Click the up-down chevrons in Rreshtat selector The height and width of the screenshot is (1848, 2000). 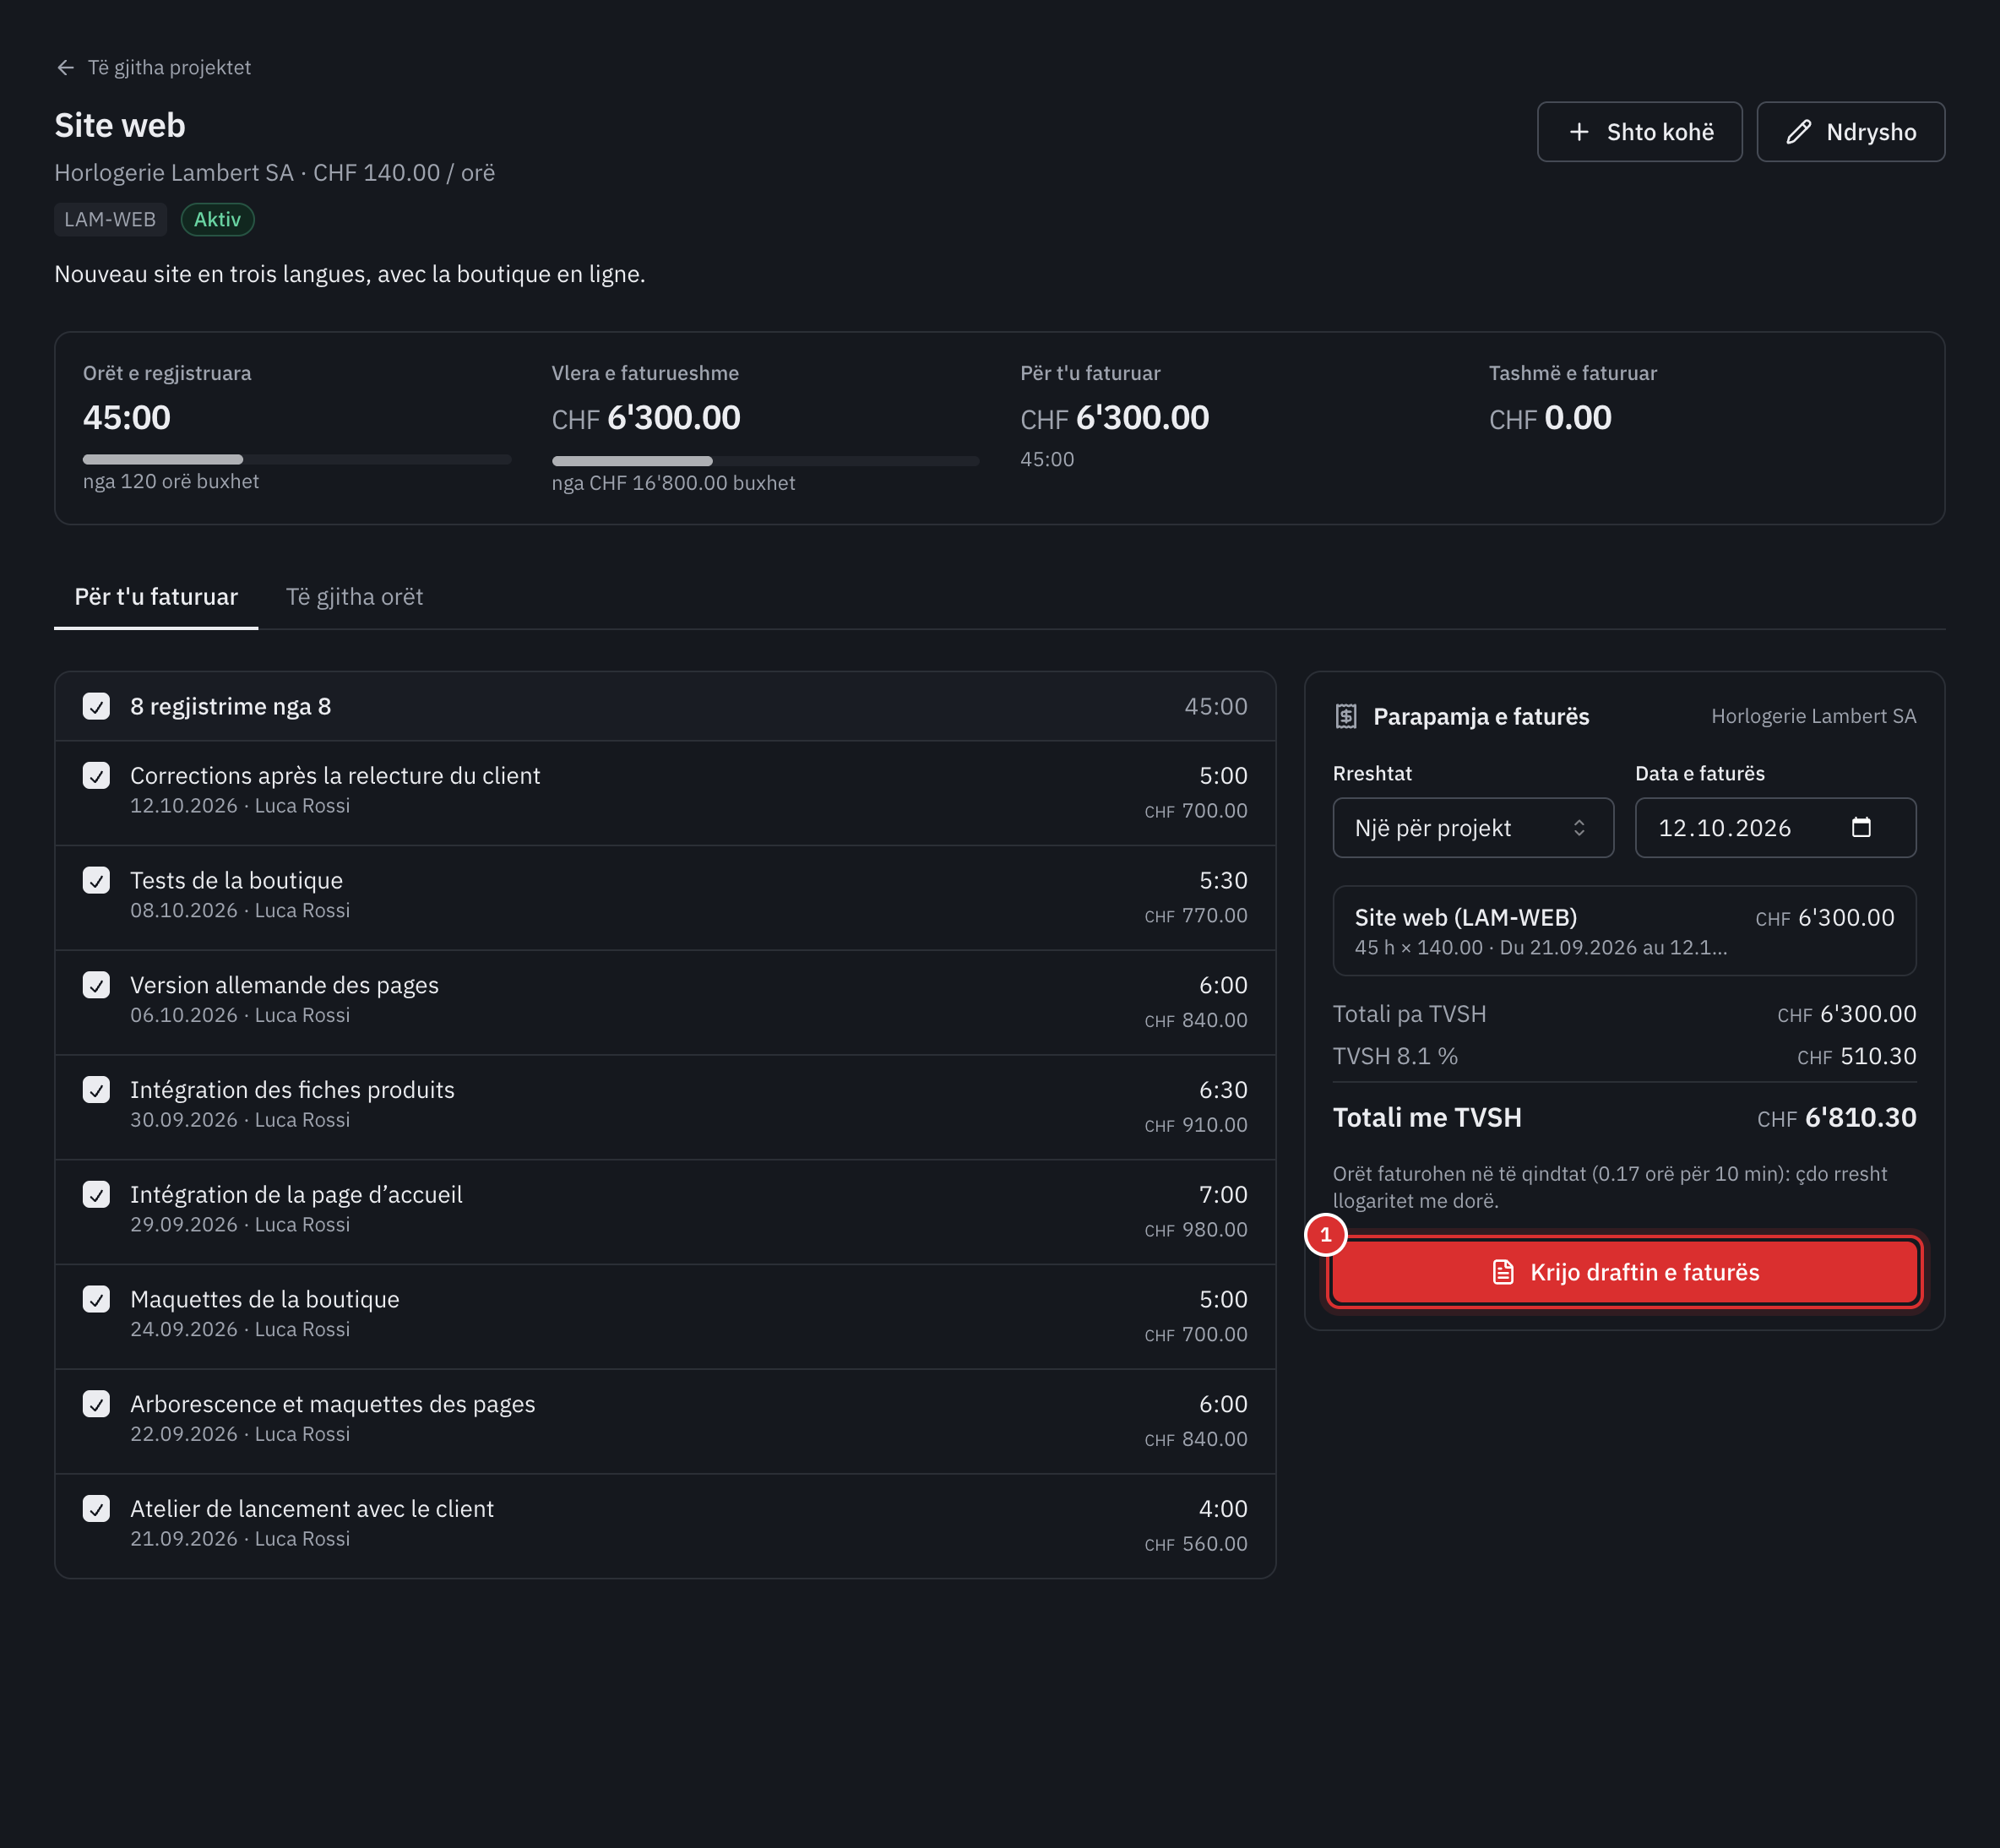click(x=1579, y=827)
